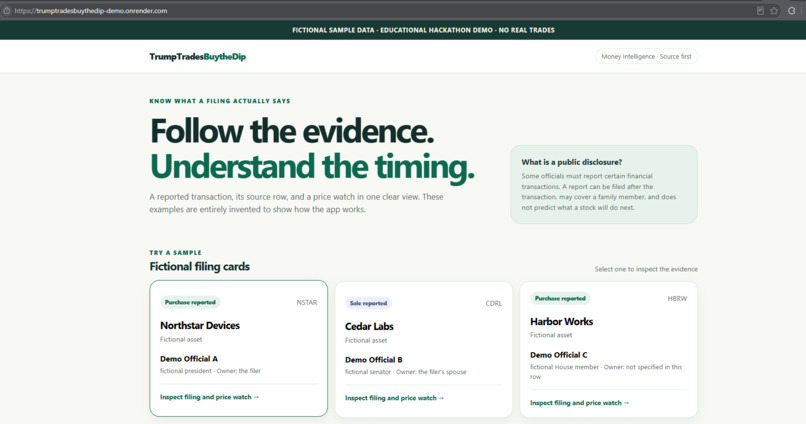Select the Cedar Labs filing card
The height and width of the screenshot is (424, 806).
(x=424, y=349)
